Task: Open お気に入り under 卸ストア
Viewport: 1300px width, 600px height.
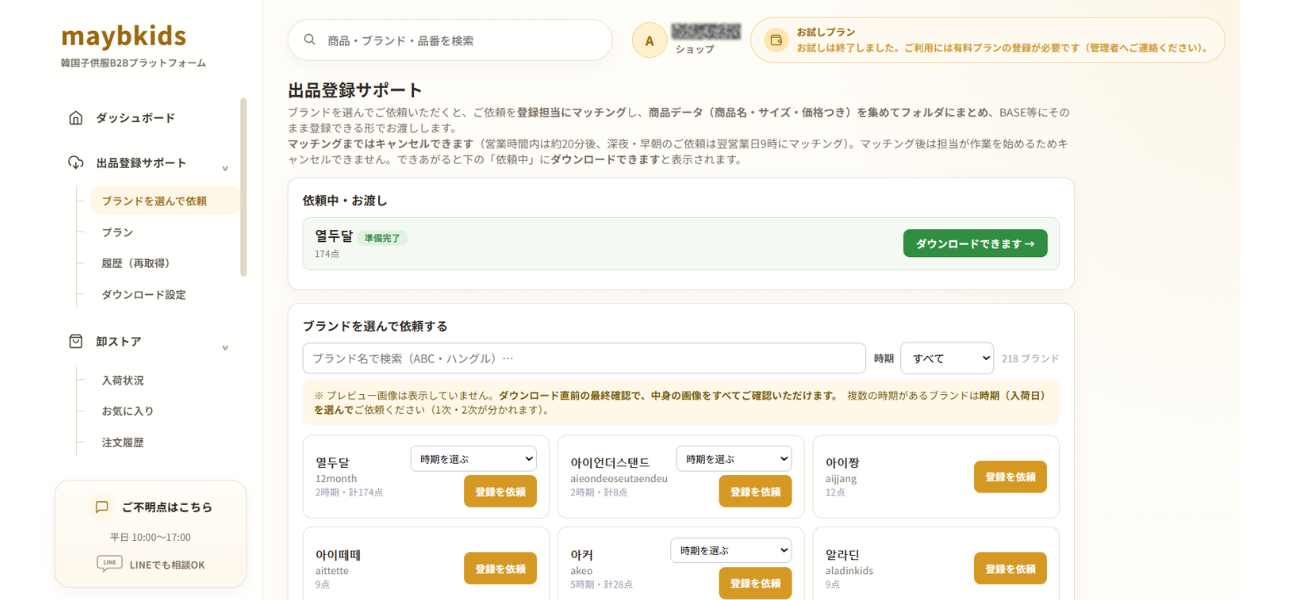Action: (128, 411)
